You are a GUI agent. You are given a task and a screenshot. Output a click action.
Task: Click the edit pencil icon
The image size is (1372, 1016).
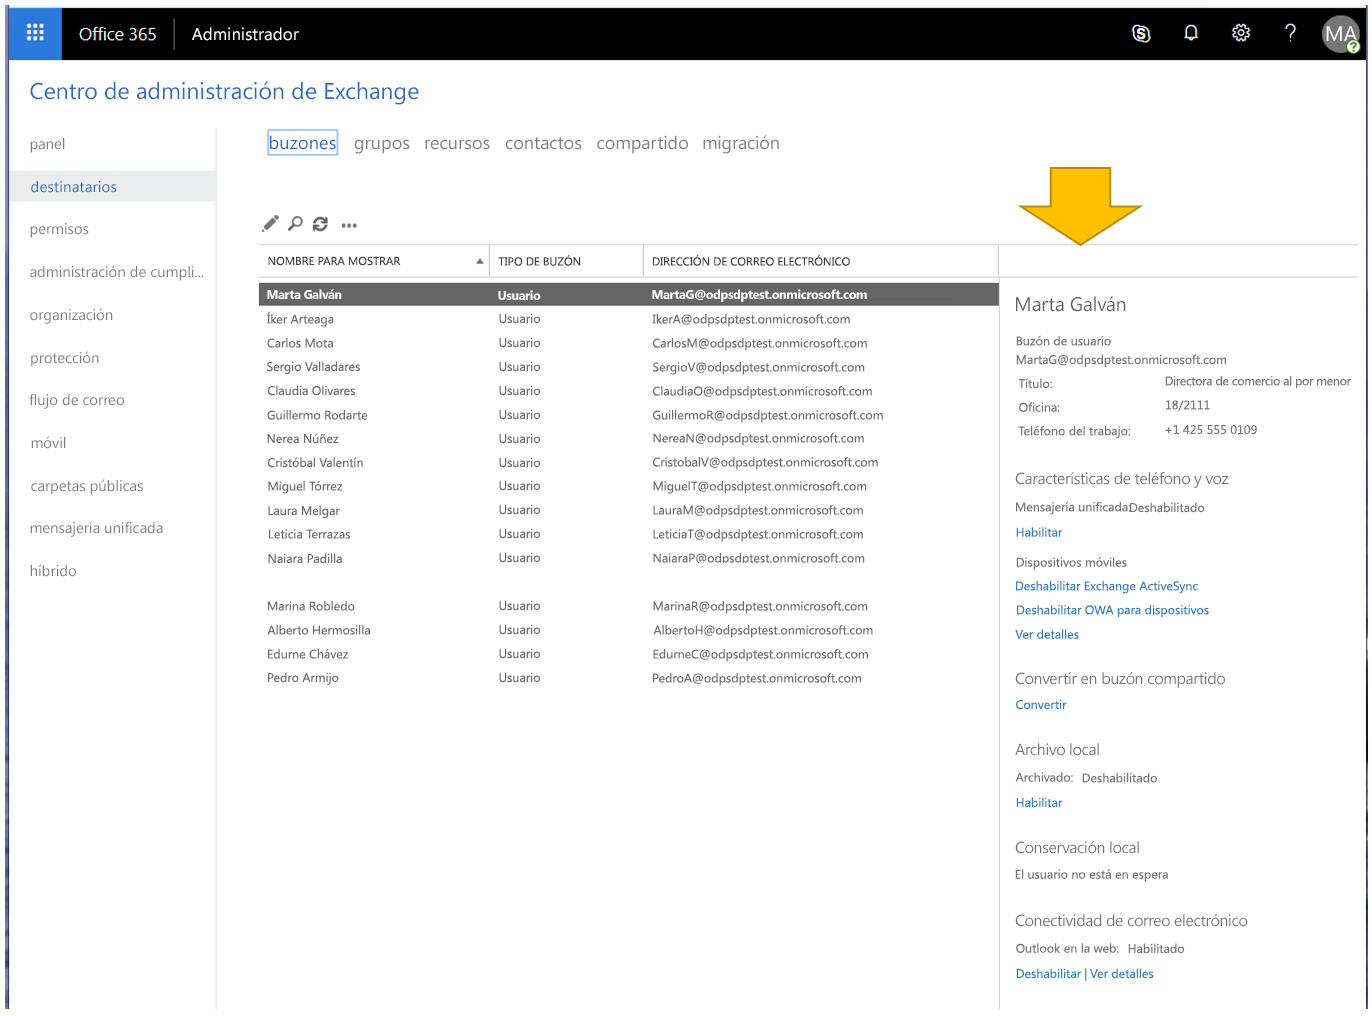click(x=270, y=224)
